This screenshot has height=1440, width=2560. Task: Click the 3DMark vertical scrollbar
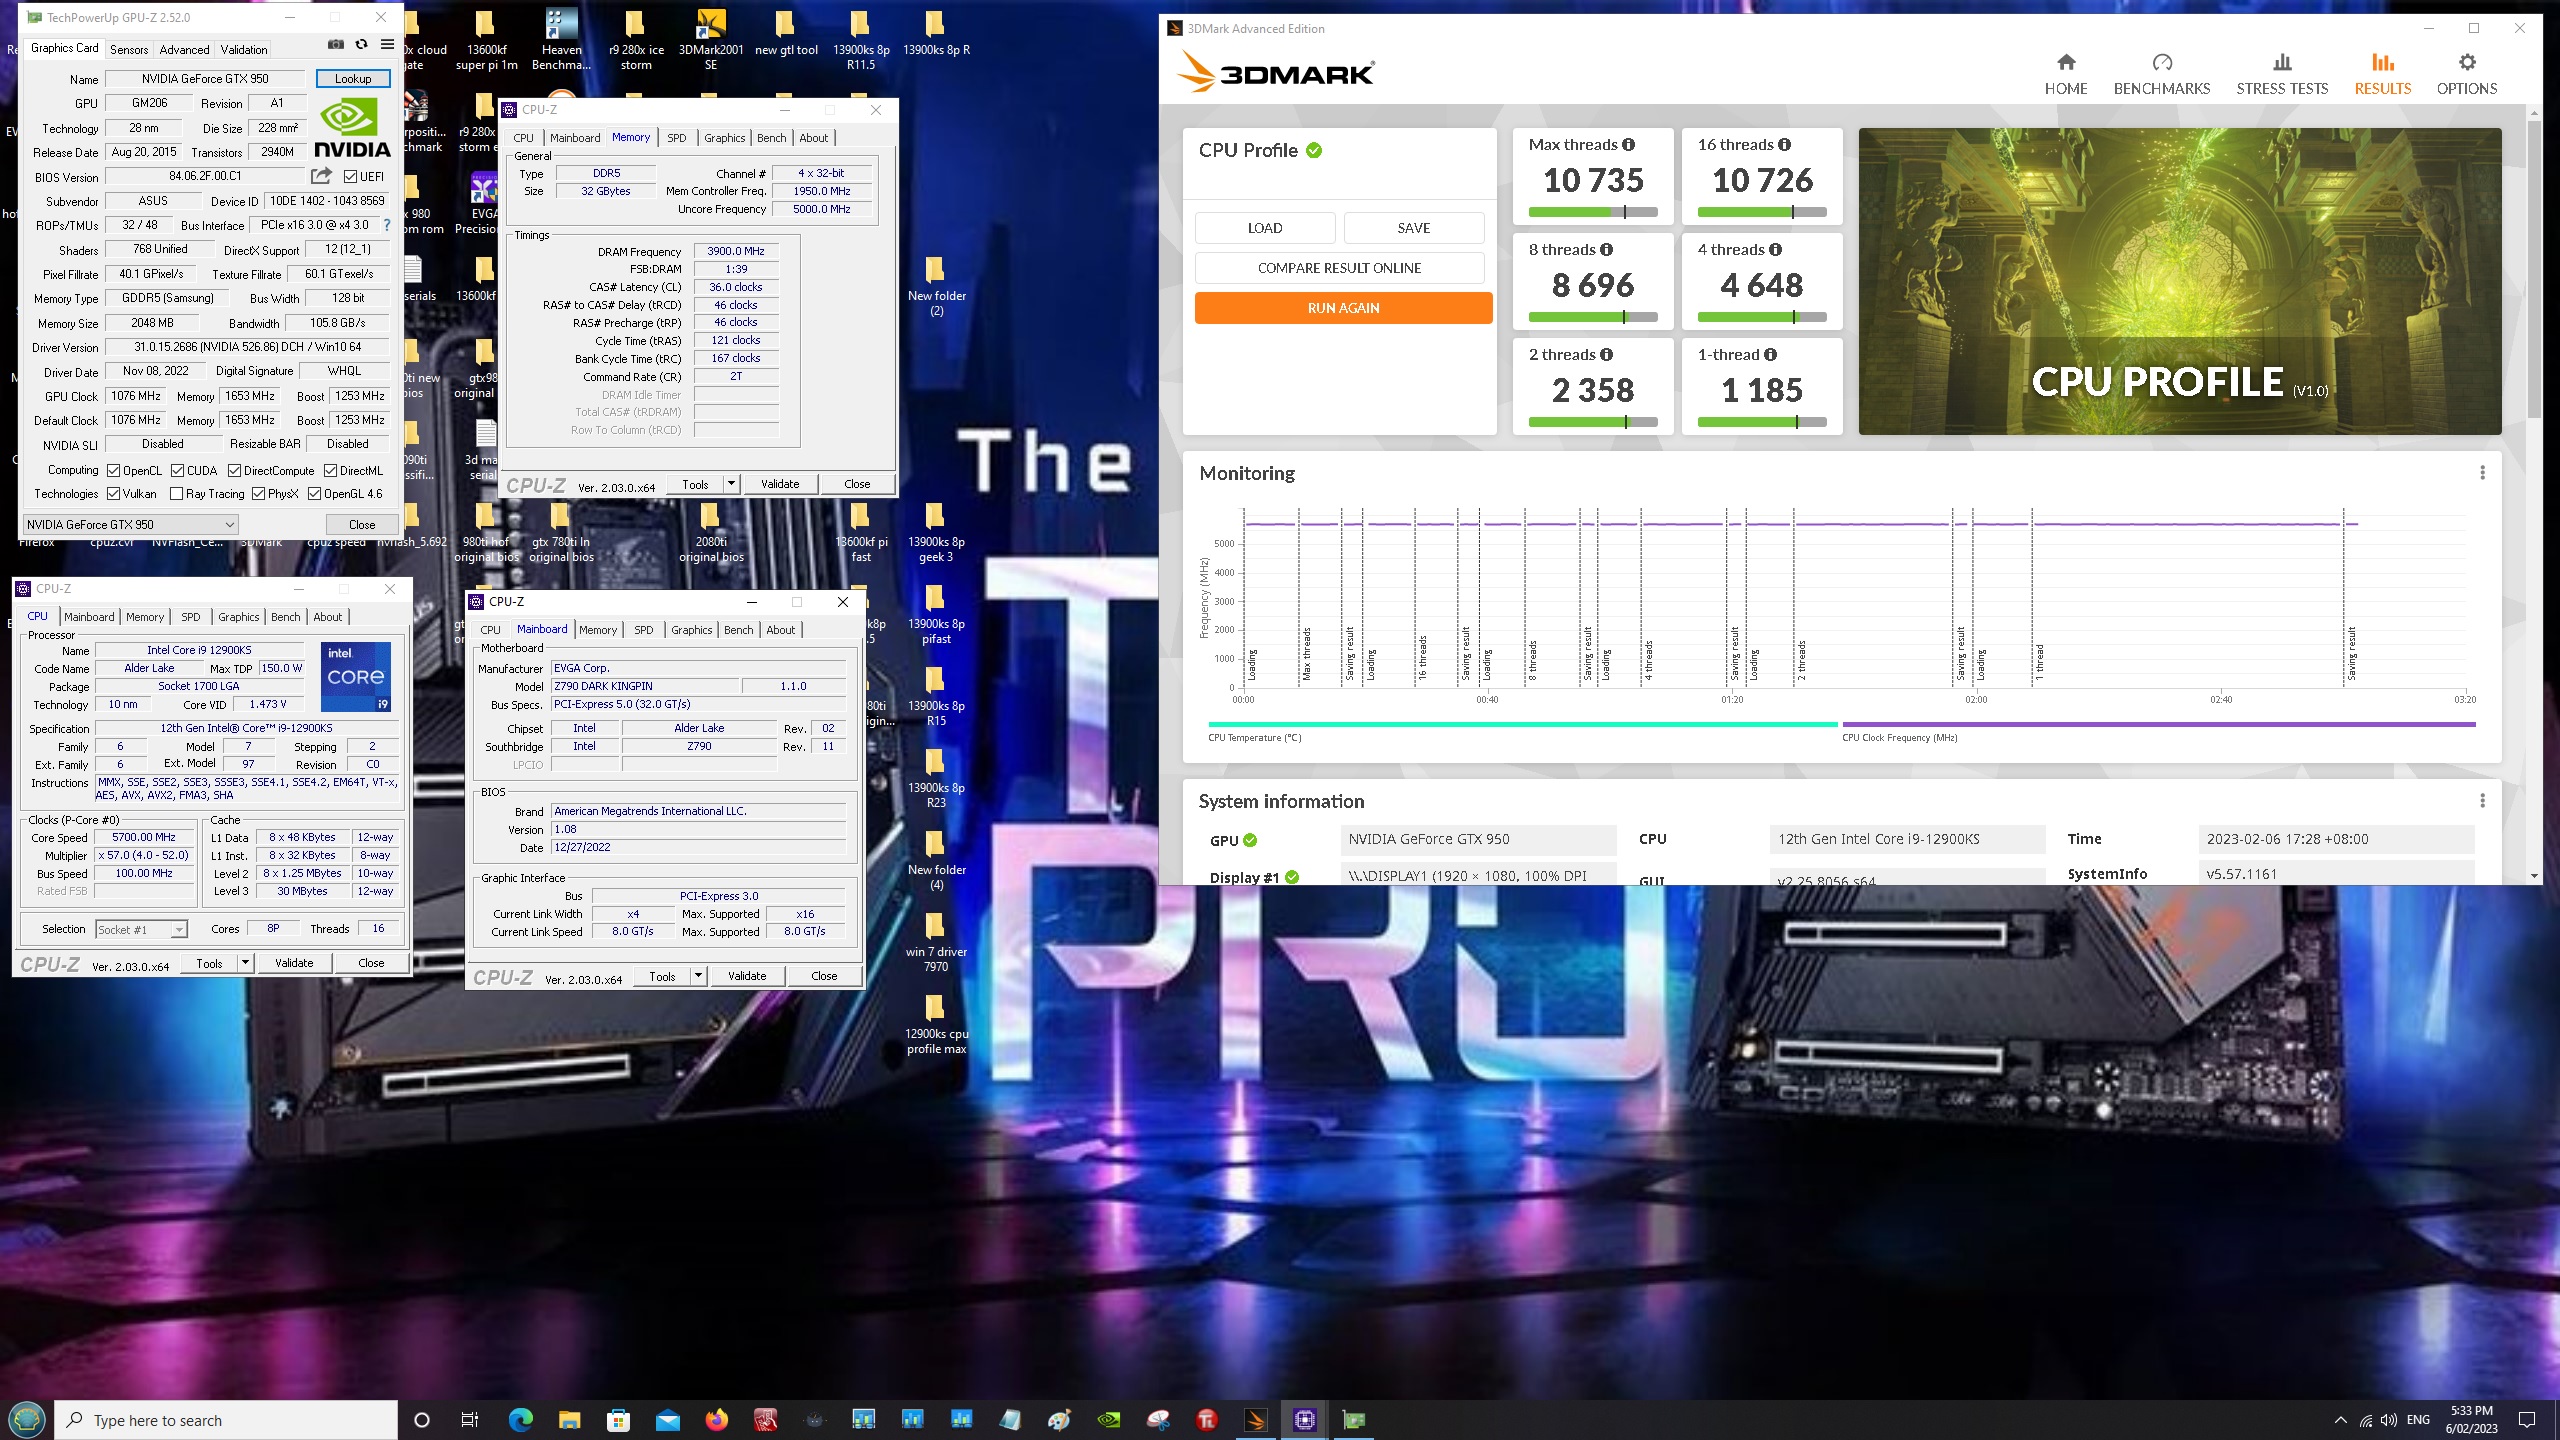[x=2533, y=270]
